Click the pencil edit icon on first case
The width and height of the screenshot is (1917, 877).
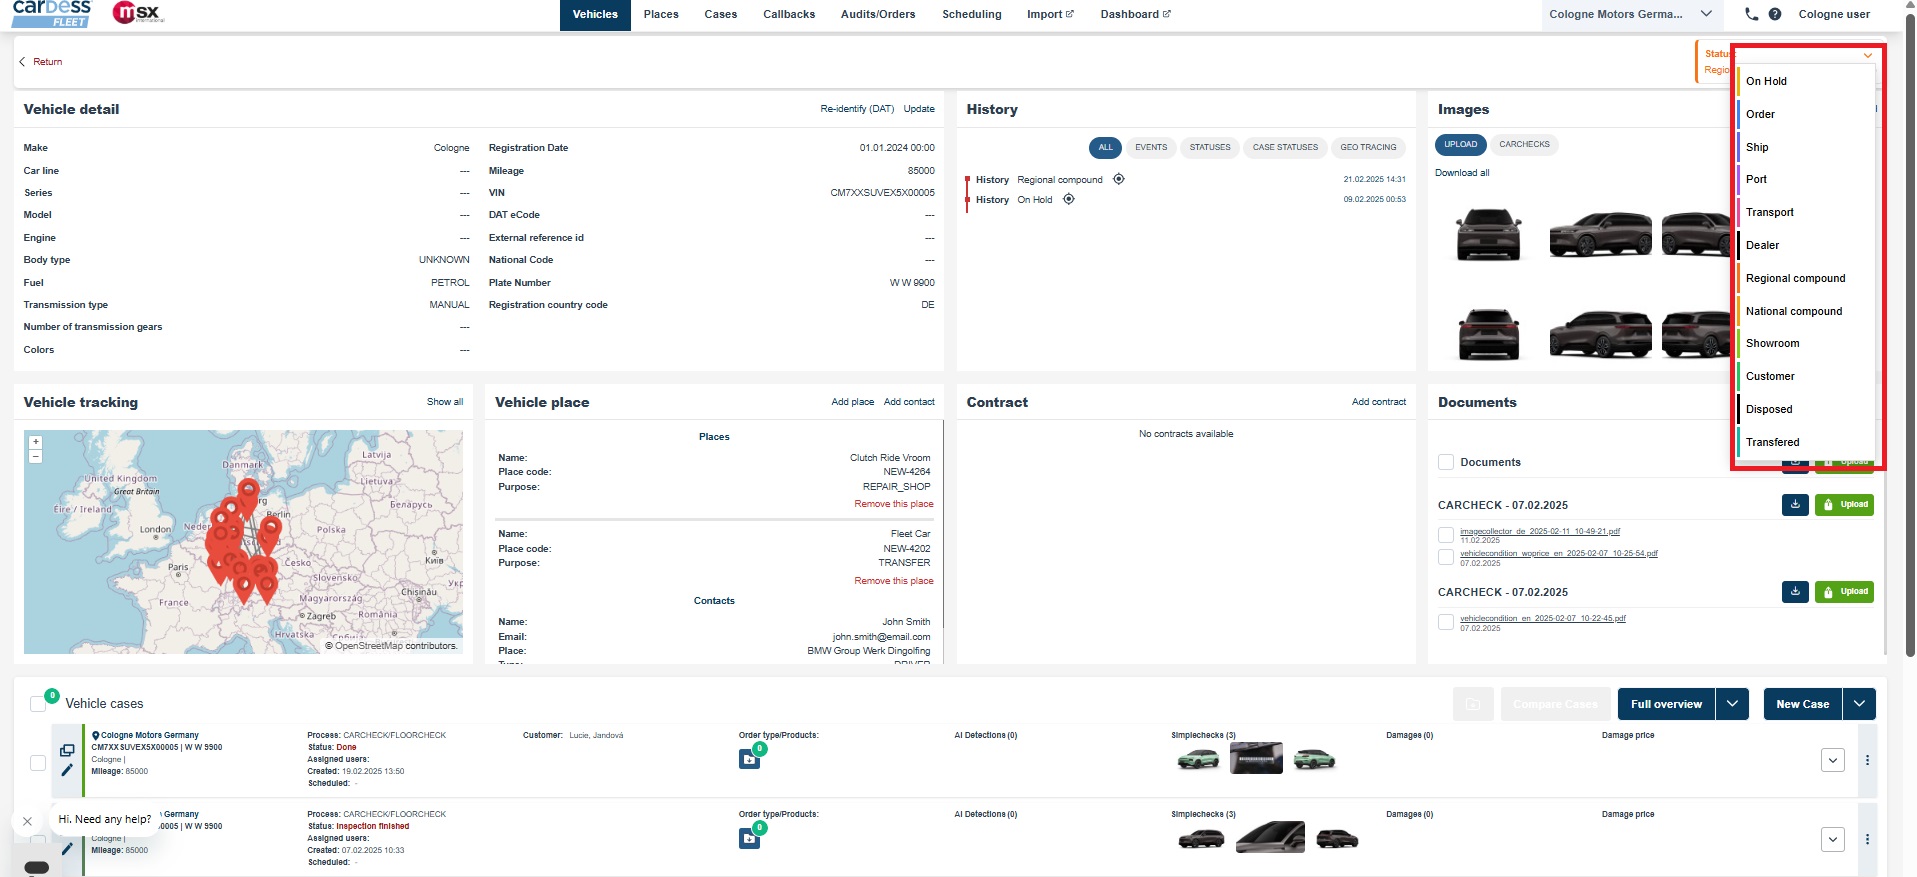click(67, 770)
